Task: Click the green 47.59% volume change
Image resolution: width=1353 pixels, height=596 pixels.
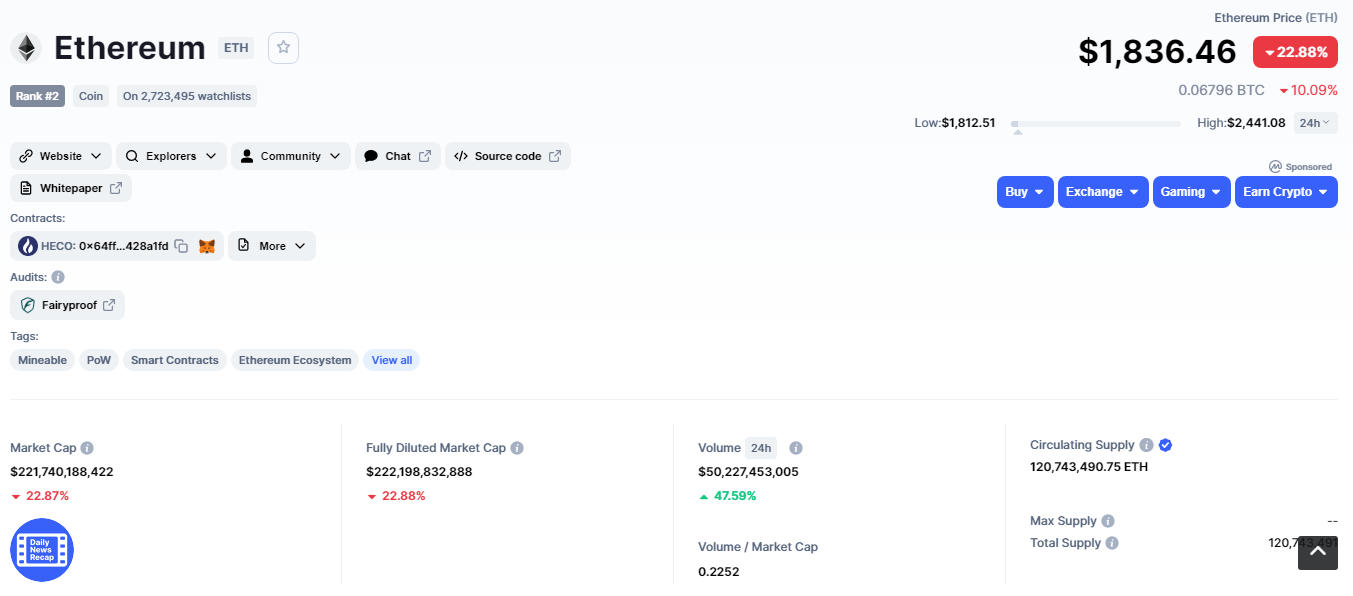Action: coord(727,495)
